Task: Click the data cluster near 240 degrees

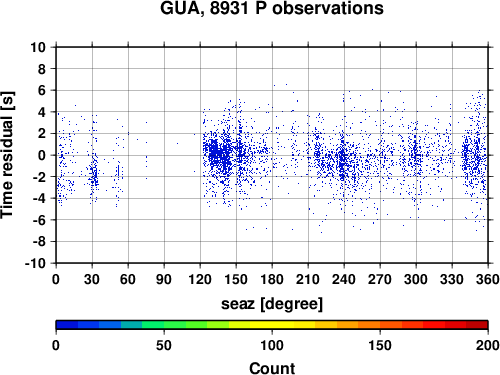Action: point(342,160)
